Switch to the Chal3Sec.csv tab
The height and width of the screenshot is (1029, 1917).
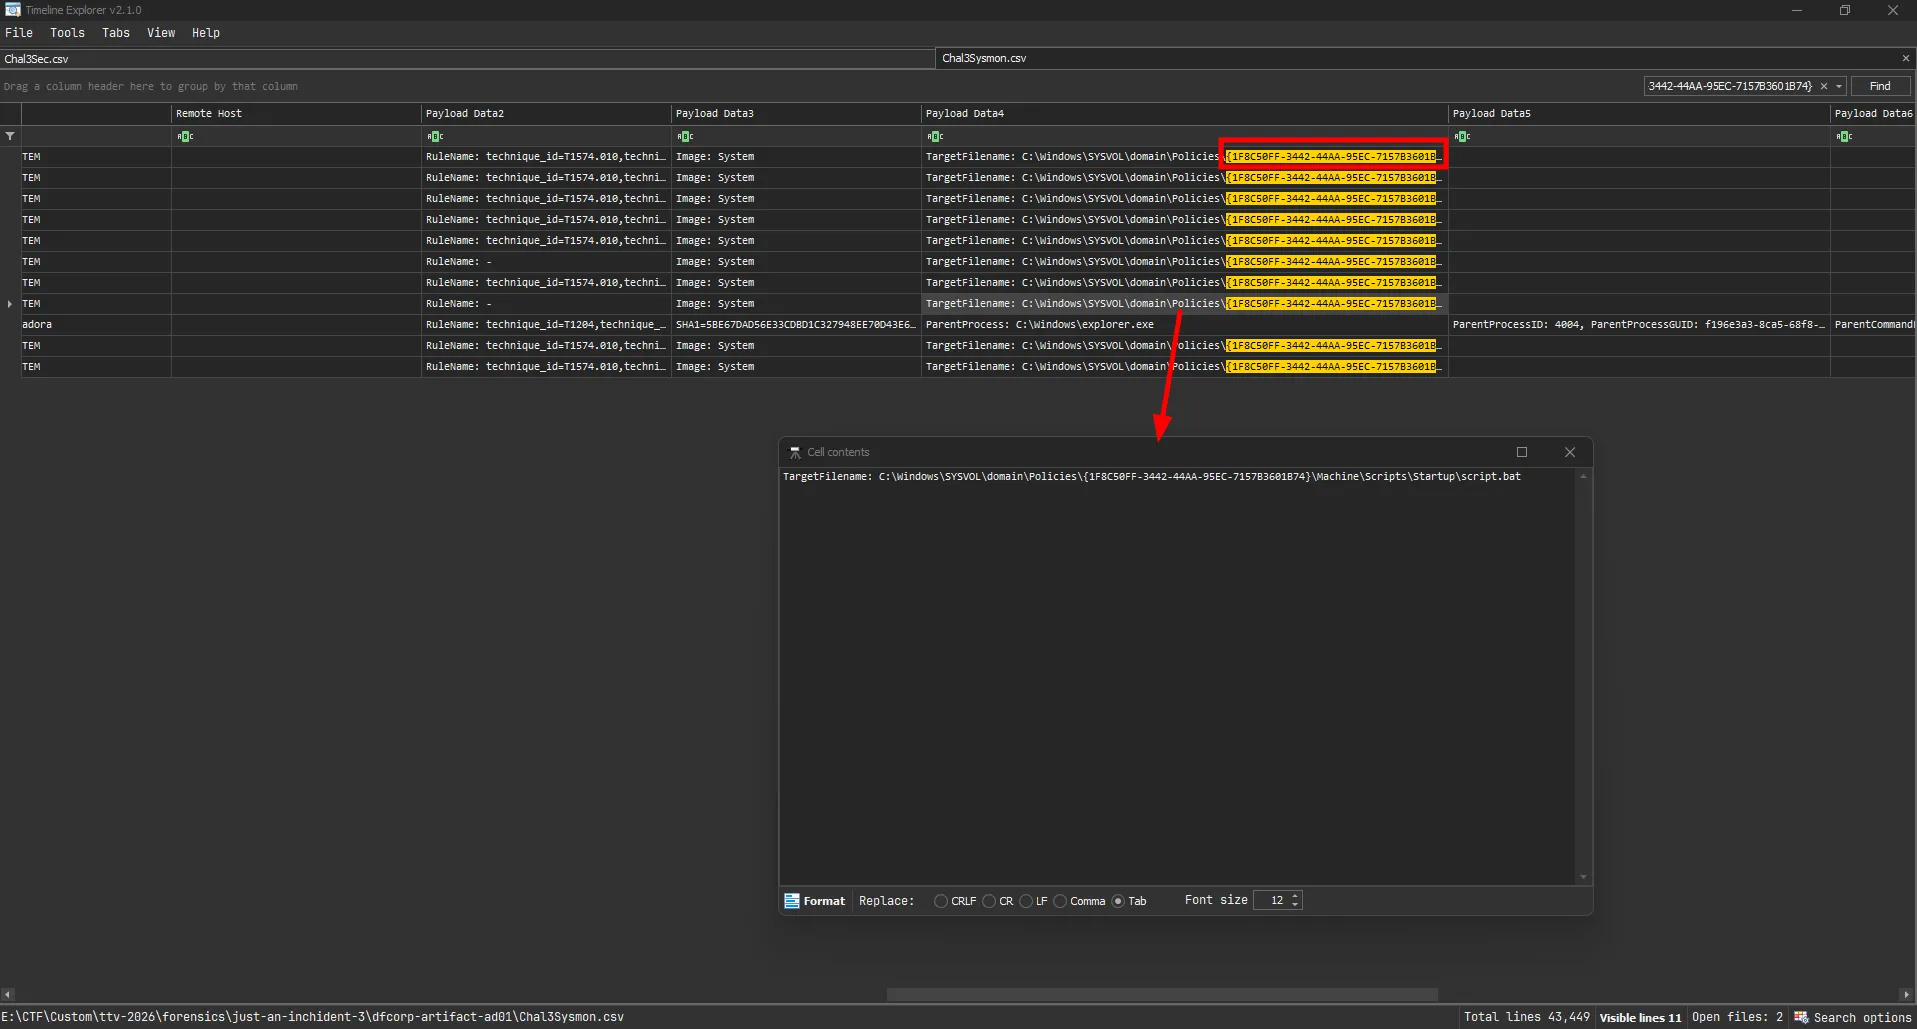click(37, 59)
